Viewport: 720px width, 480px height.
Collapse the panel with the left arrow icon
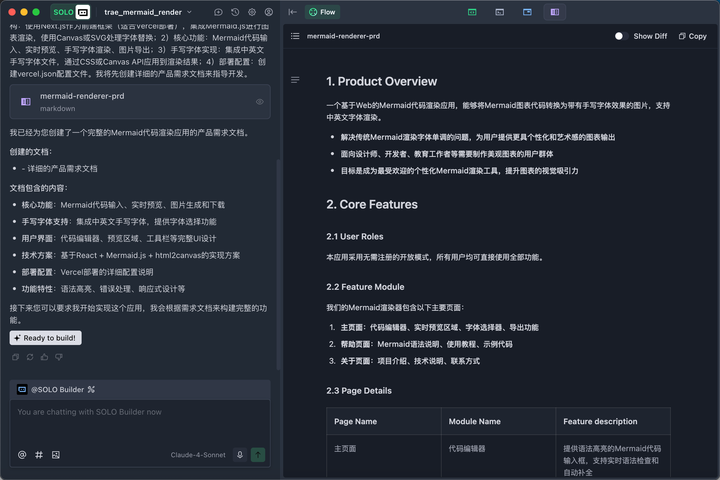(291, 12)
